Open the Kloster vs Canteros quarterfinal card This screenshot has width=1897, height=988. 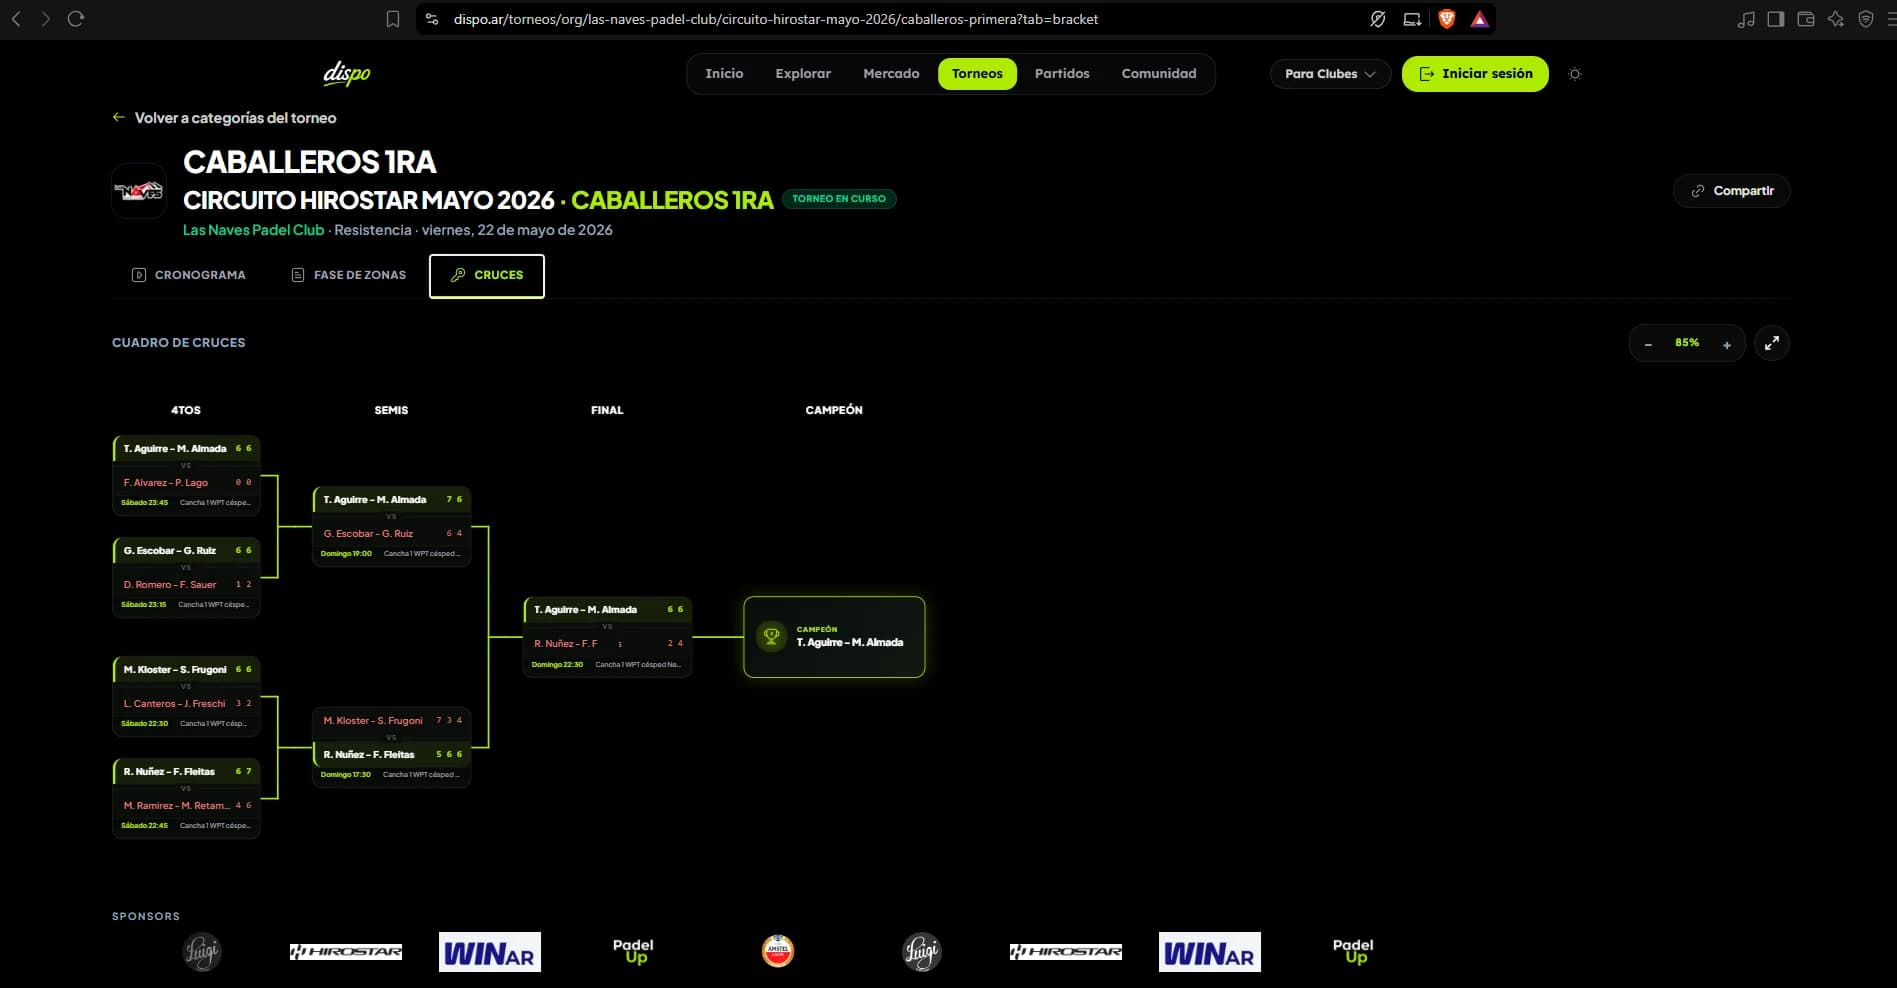point(186,696)
